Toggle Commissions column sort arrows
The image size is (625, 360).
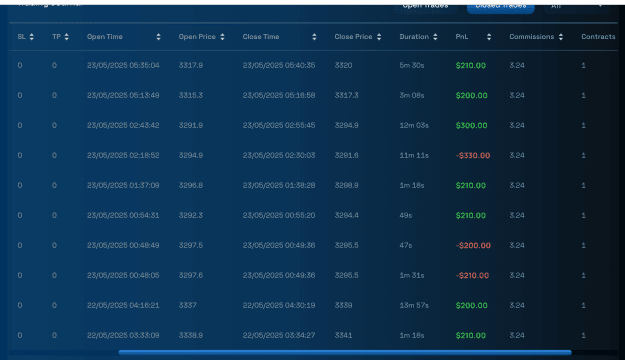coord(560,37)
